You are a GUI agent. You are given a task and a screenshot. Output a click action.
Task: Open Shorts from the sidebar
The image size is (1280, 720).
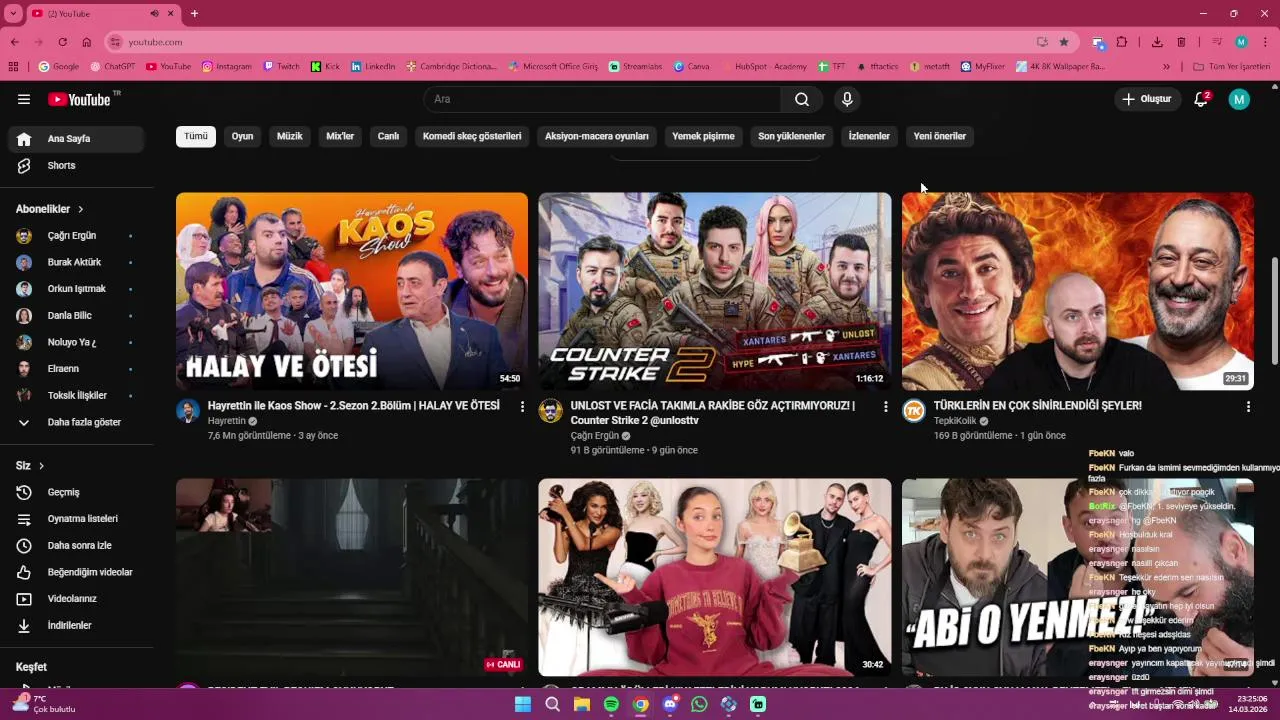pos(76,165)
